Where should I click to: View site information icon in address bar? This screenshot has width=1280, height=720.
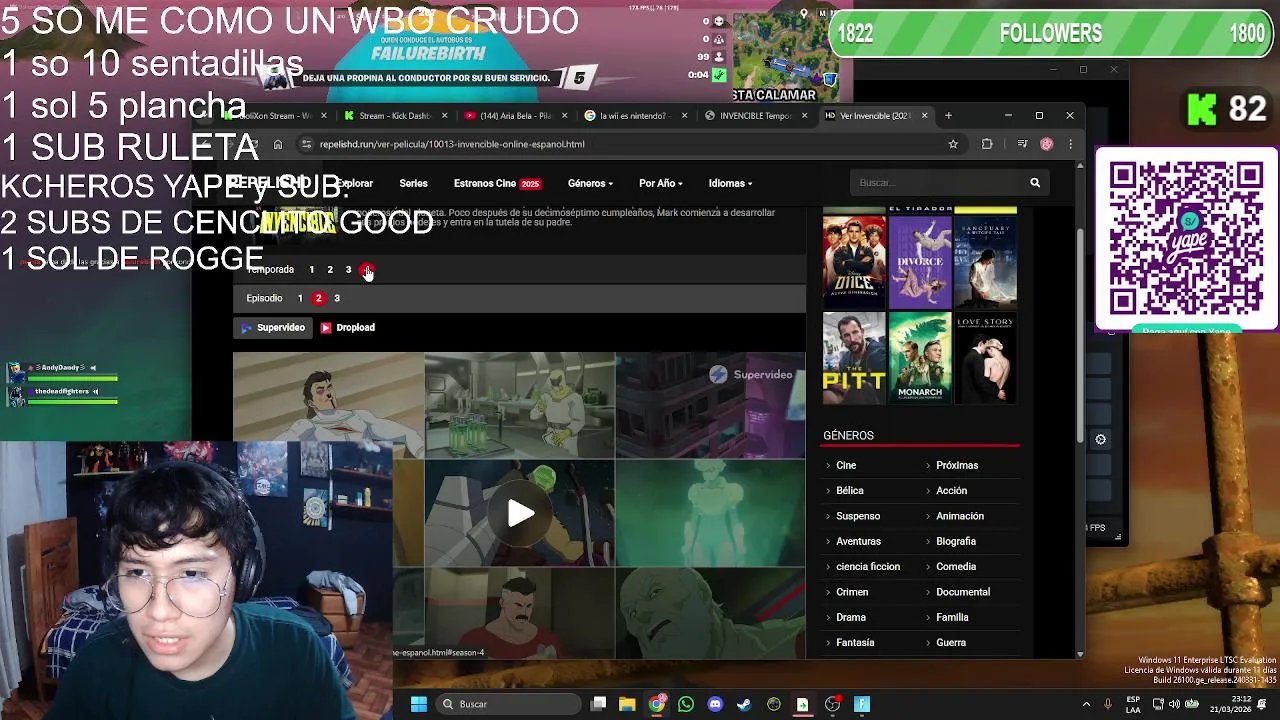click(306, 144)
